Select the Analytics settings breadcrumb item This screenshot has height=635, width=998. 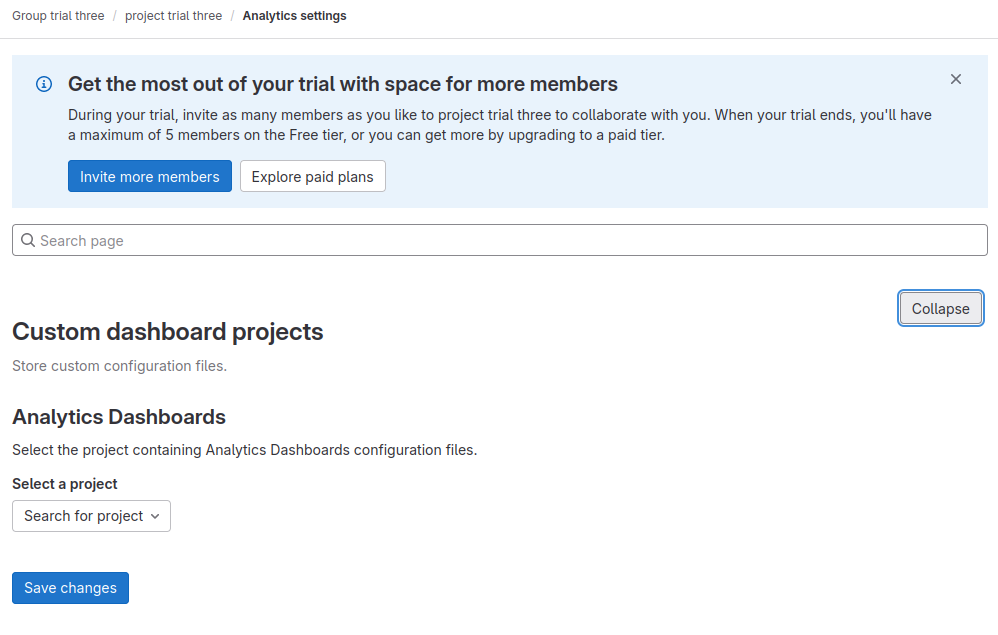point(294,16)
